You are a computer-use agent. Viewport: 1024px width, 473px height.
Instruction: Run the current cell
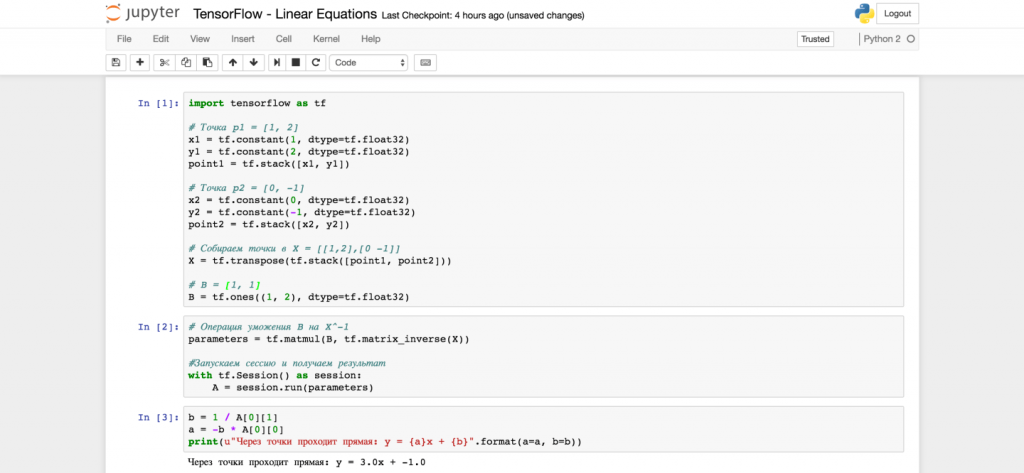pyautogui.click(x=277, y=62)
